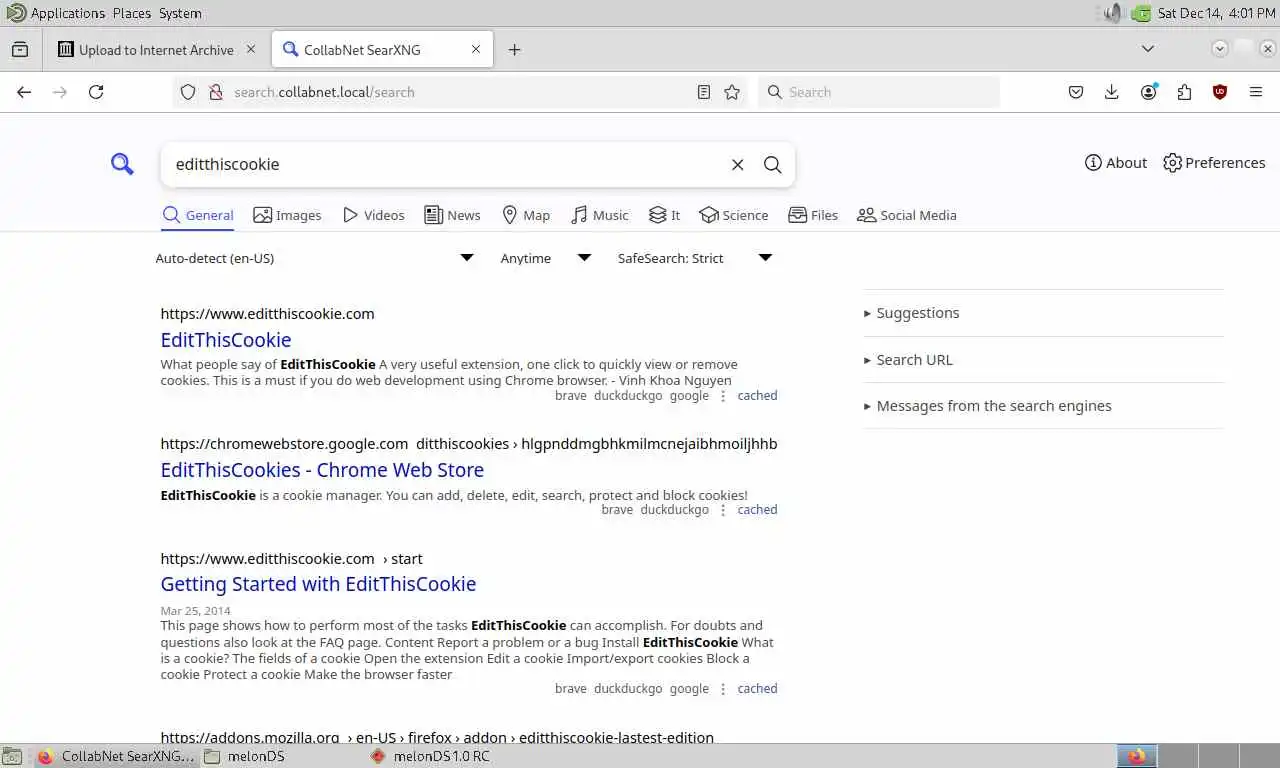Open the Applications menu
Viewport: 1280px width, 768px height.
click(67, 13)
